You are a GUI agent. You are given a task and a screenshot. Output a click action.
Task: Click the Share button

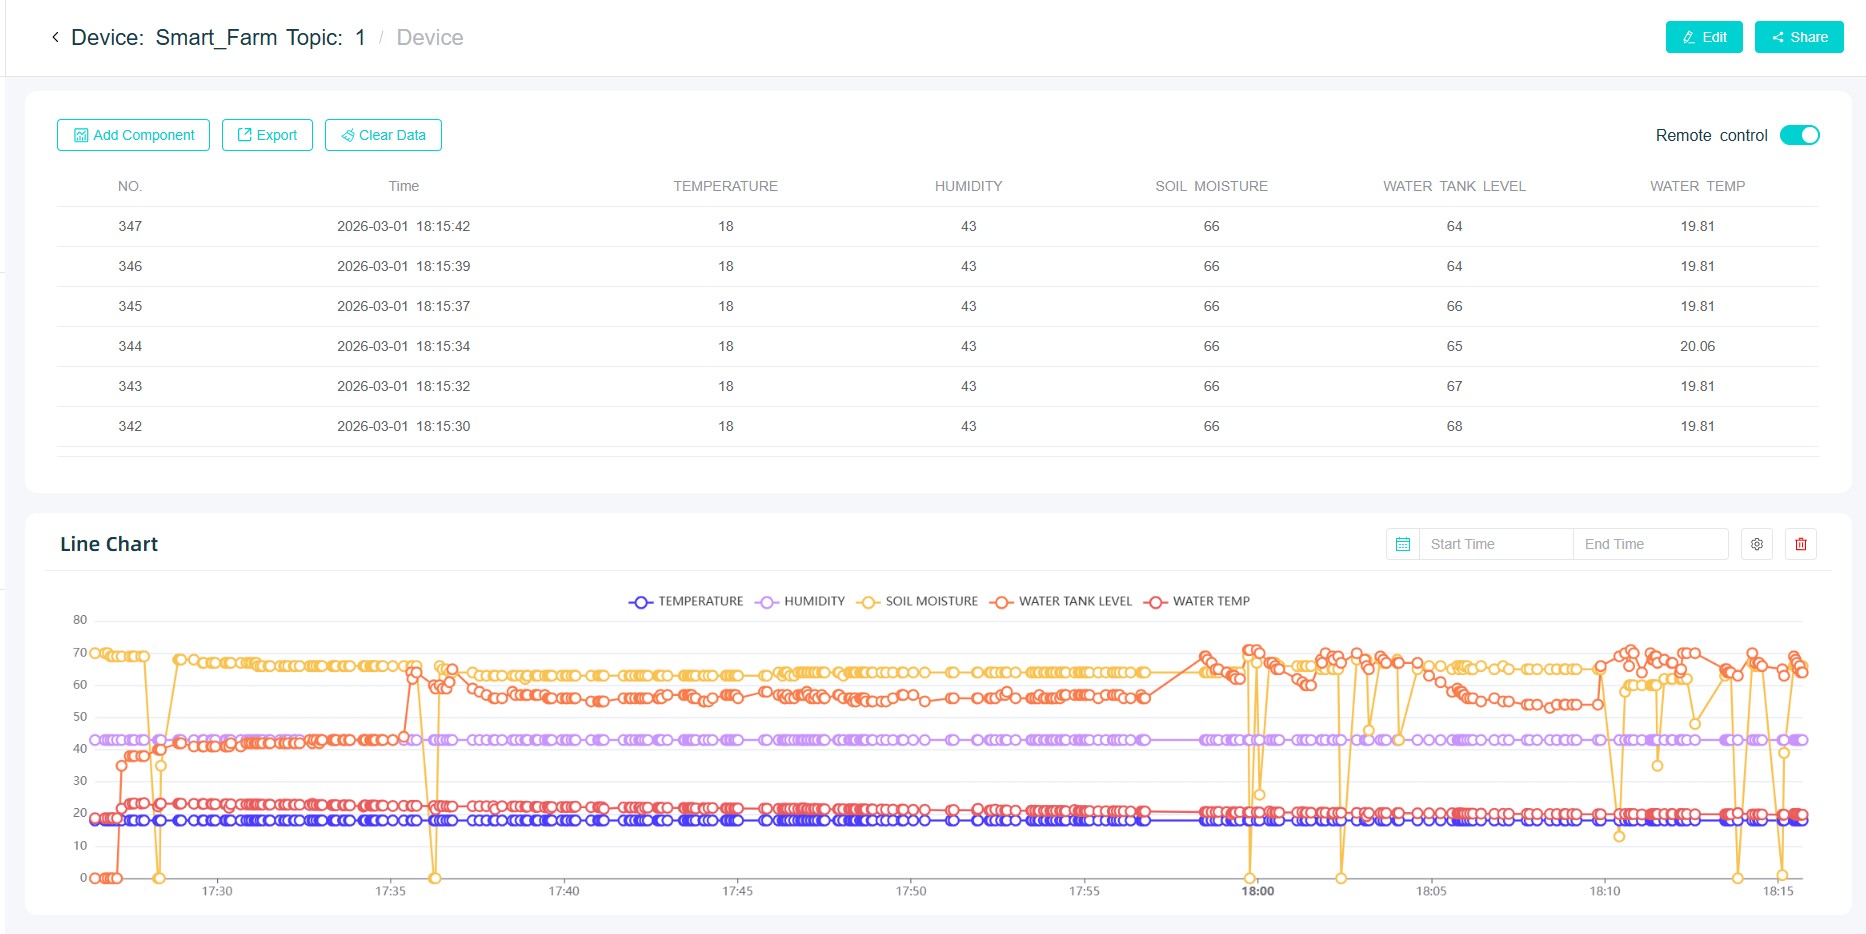(x=1798, y=37)
